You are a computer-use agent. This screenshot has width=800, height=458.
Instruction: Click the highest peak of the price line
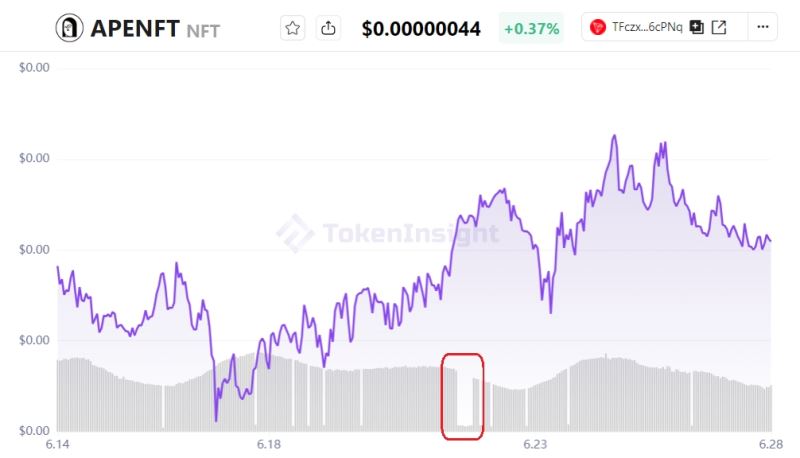[x=614, y=136]
